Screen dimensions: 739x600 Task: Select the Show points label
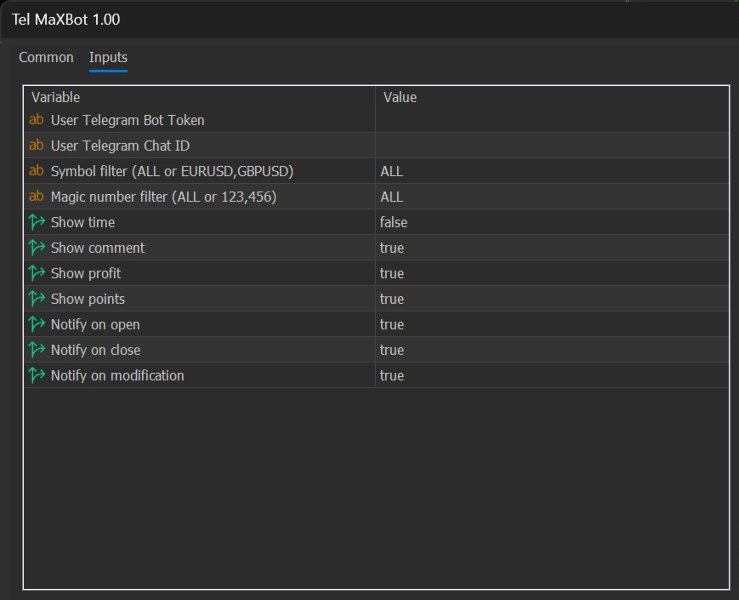[88, 299]
